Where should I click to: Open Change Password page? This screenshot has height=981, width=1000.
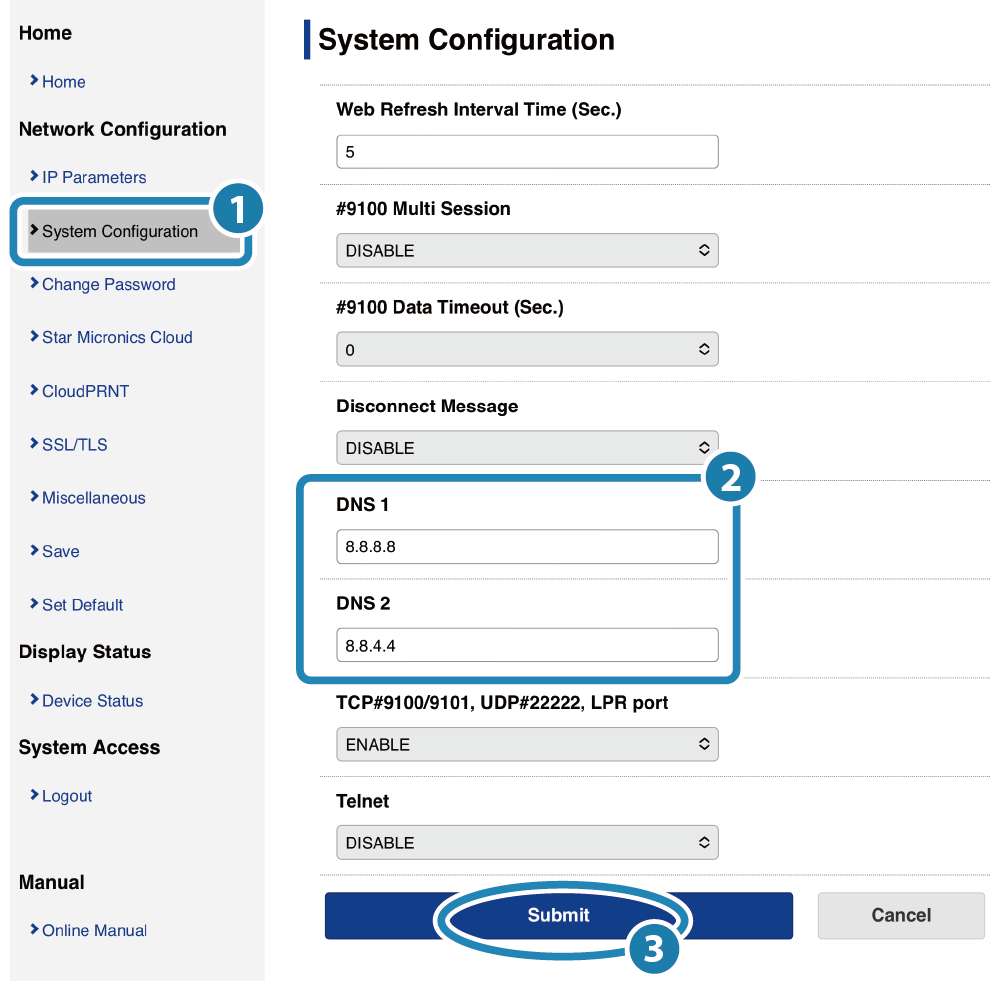(x=108, y=284)
